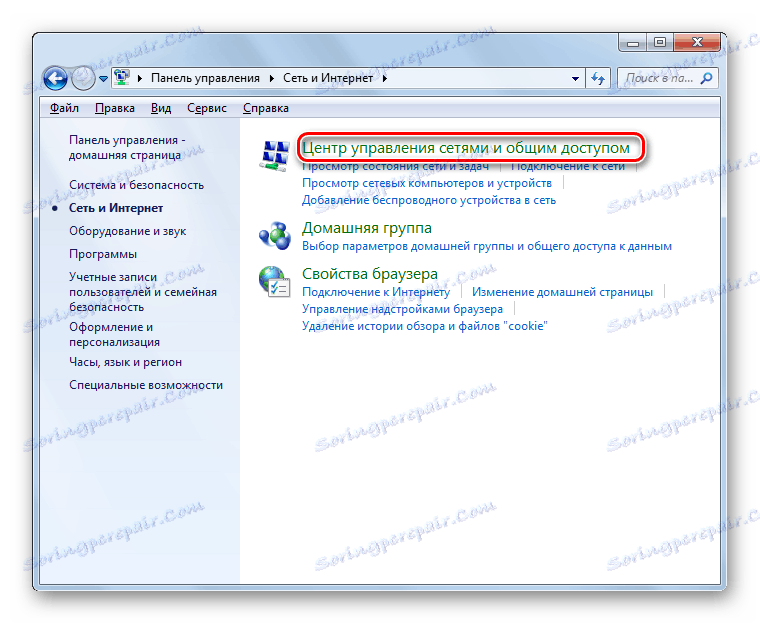Select Сеть и Интернет in sidebar
Image resolution: width=760 pixels, height=624 pixels.
(x=116, y=208)
